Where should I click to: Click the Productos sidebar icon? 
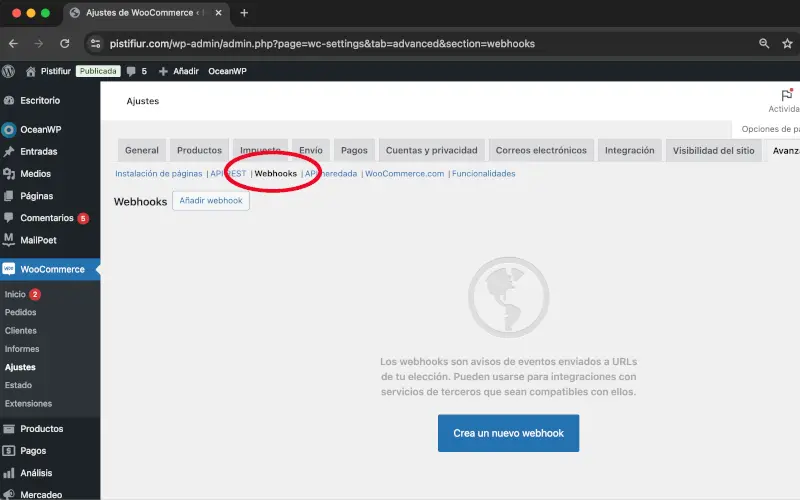[x=9, y=429]
